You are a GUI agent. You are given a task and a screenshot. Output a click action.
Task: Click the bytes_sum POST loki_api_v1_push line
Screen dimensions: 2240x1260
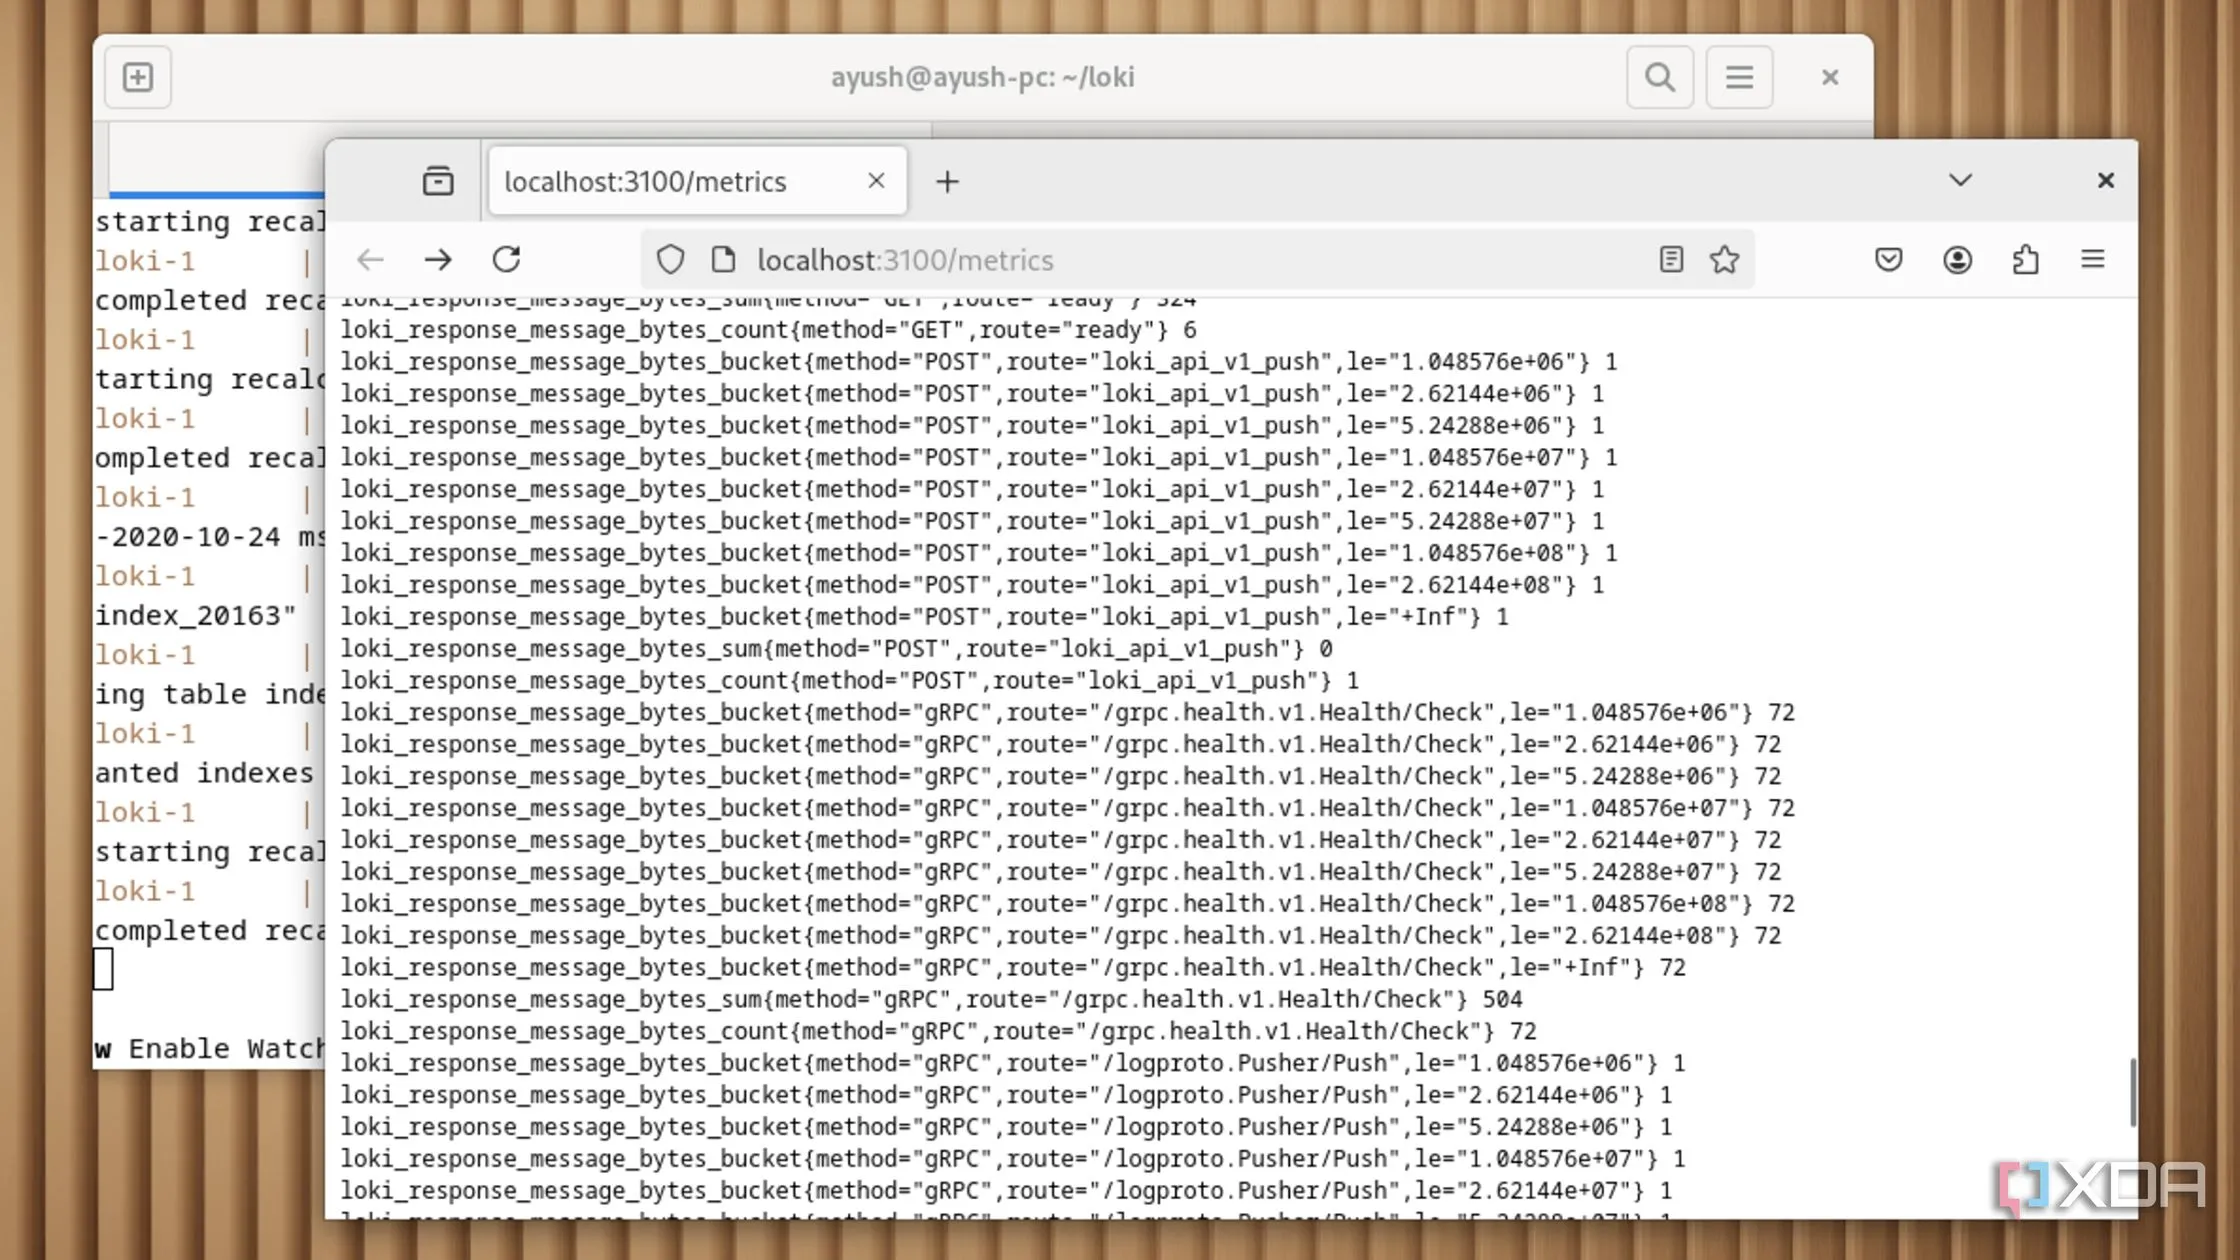[x=836, y=649]
